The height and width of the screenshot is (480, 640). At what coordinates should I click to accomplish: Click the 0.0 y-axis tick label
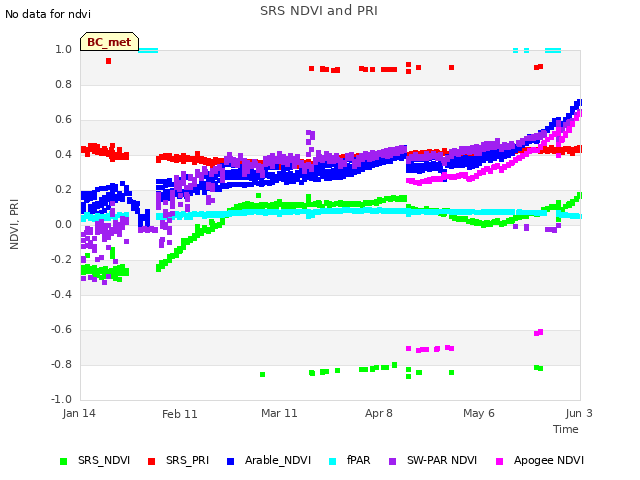[x=64, y=224]
